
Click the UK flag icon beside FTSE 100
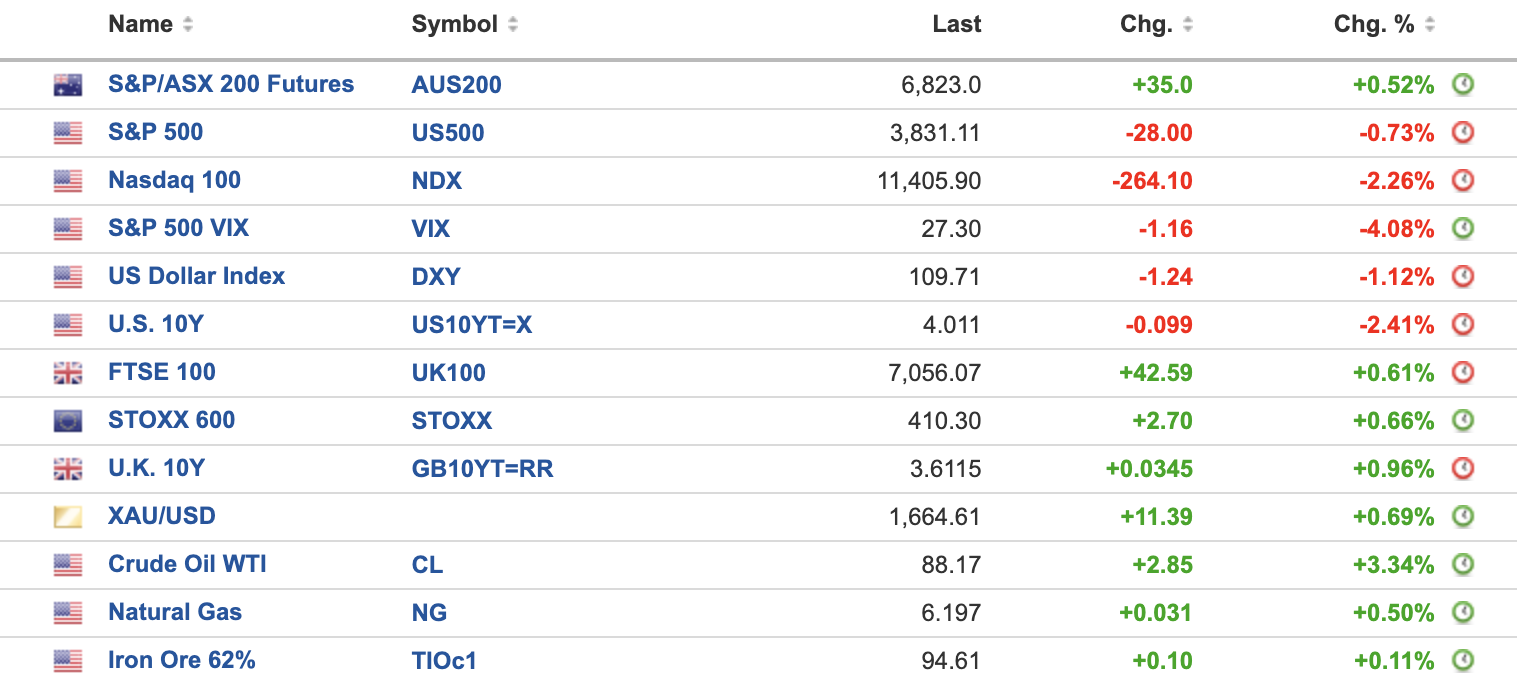click(68, 373)
